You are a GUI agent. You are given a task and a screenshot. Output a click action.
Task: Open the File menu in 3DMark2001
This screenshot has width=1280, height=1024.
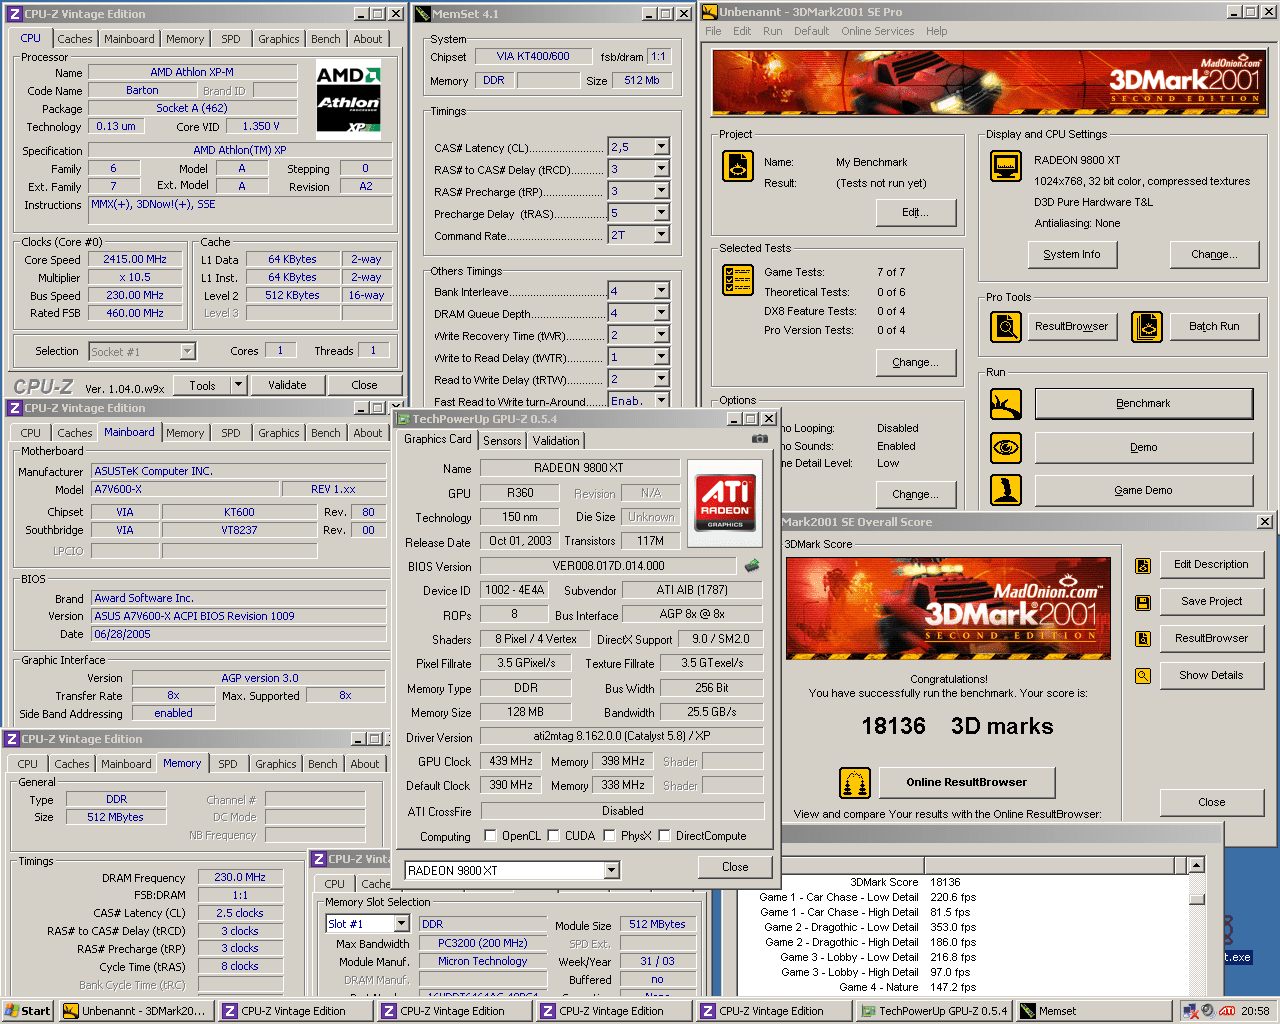click(x=713, y=31)
